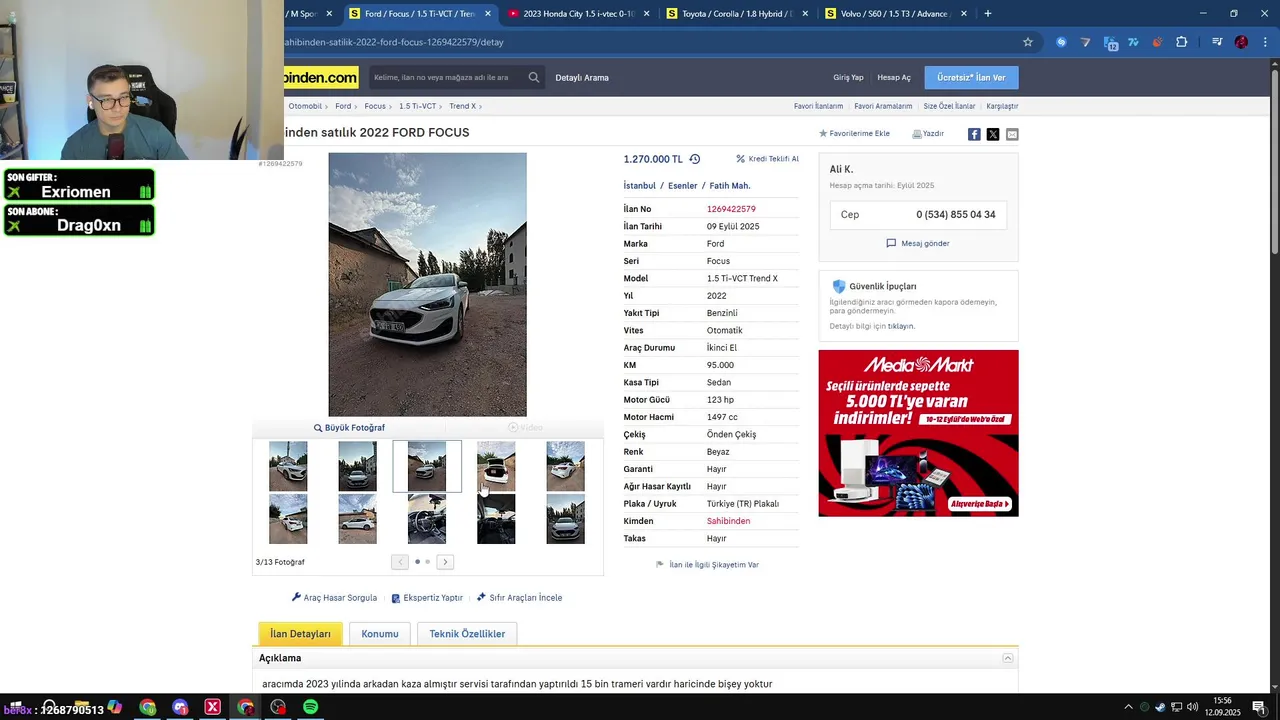The height and width of the screenshot is (720, 1280).
Task: Open Chrome three-dot menu
Action: tap(1265, 42)
